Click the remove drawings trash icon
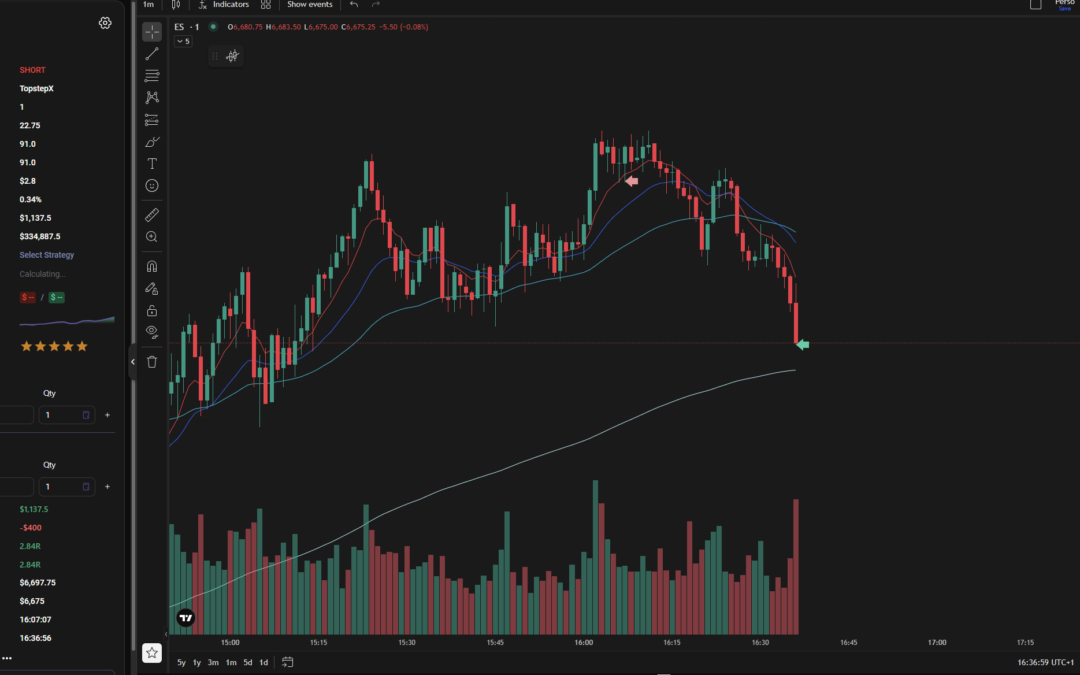Image resolution: width=1080 pixels, height=675 pixels. (x=151, y=361)
